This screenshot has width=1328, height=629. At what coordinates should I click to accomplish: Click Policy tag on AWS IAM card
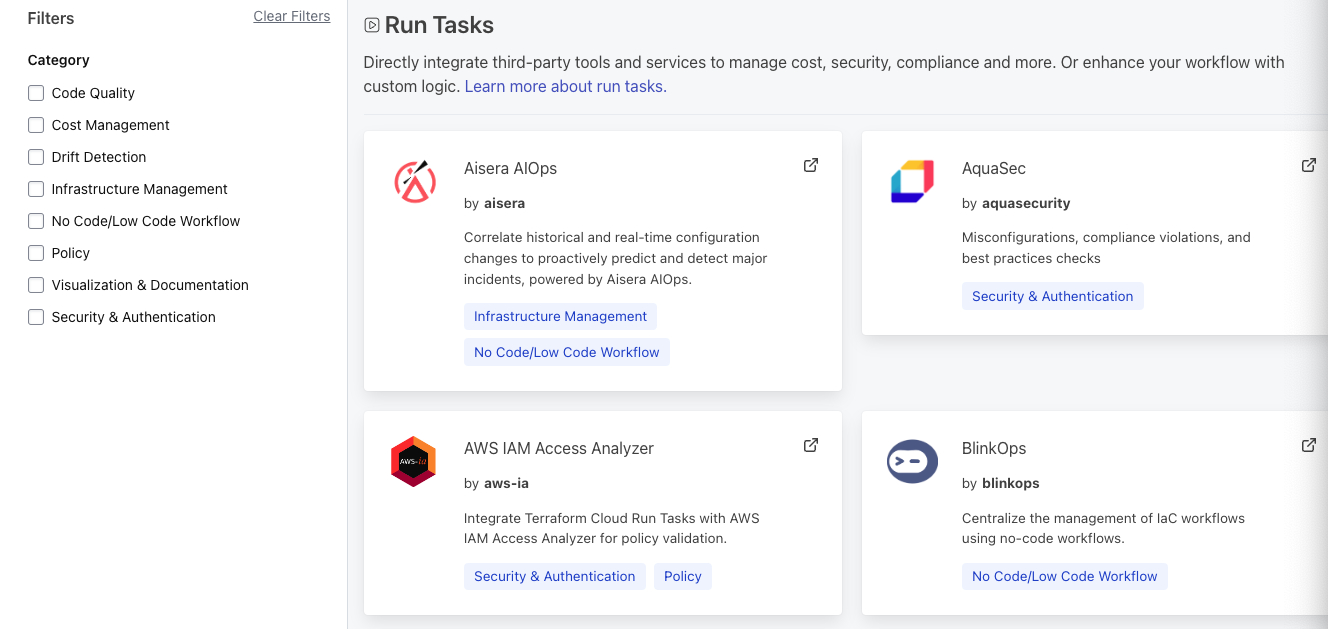click(x=683, y=576)
